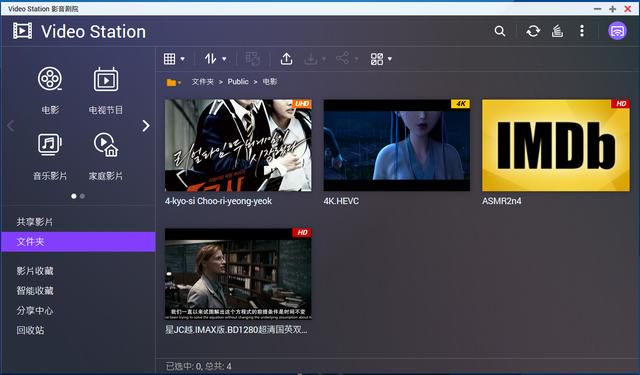
Task: Click the ASMR2n4 title text
Action: tap(502, 201)
